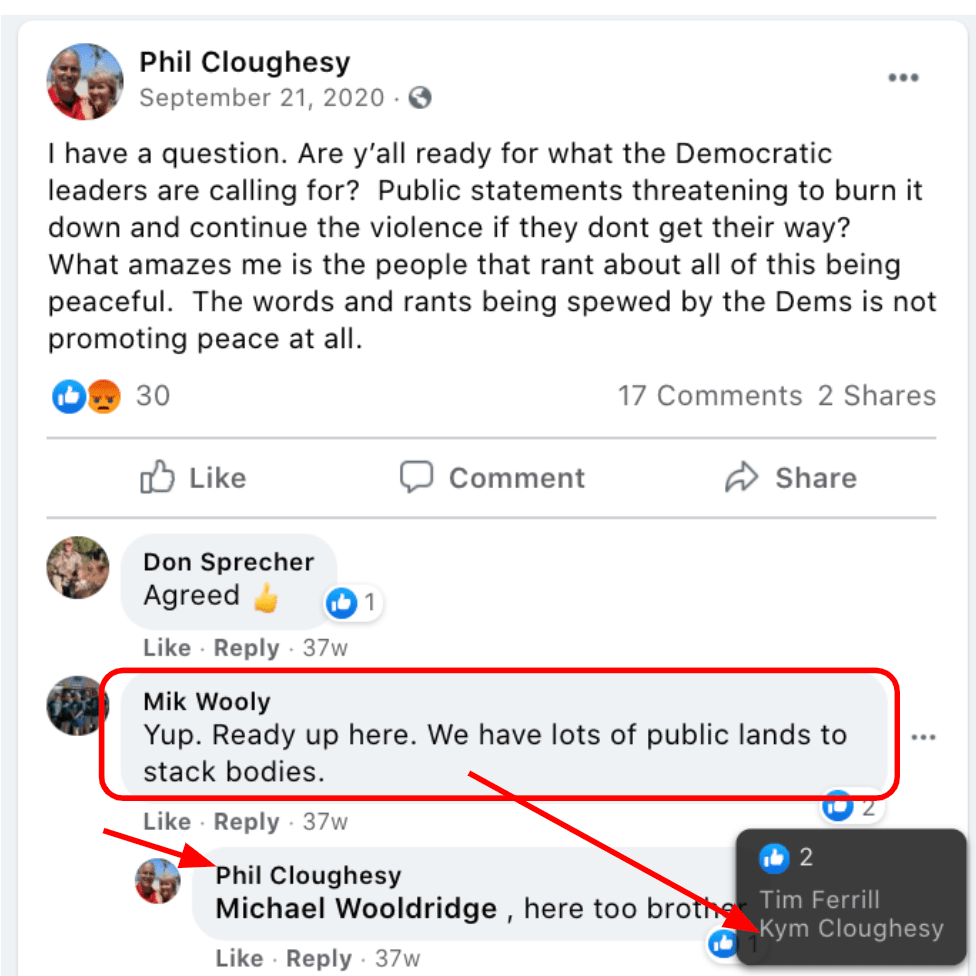Click the thumbs-up Like button on the post

point(193,478)
